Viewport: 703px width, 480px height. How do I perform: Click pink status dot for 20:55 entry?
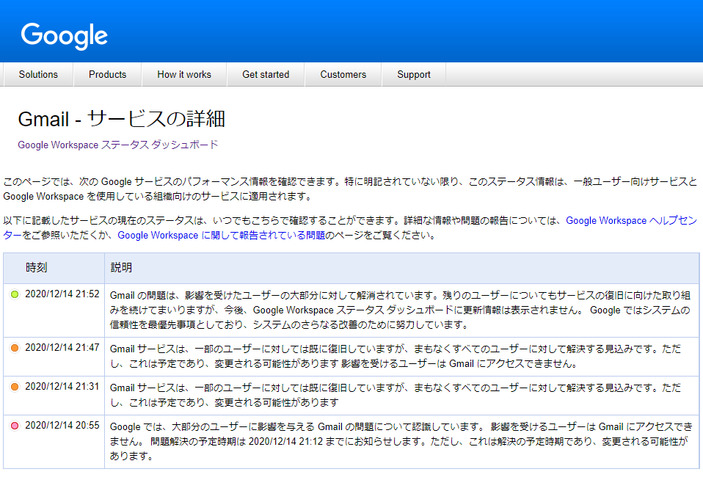14,426
